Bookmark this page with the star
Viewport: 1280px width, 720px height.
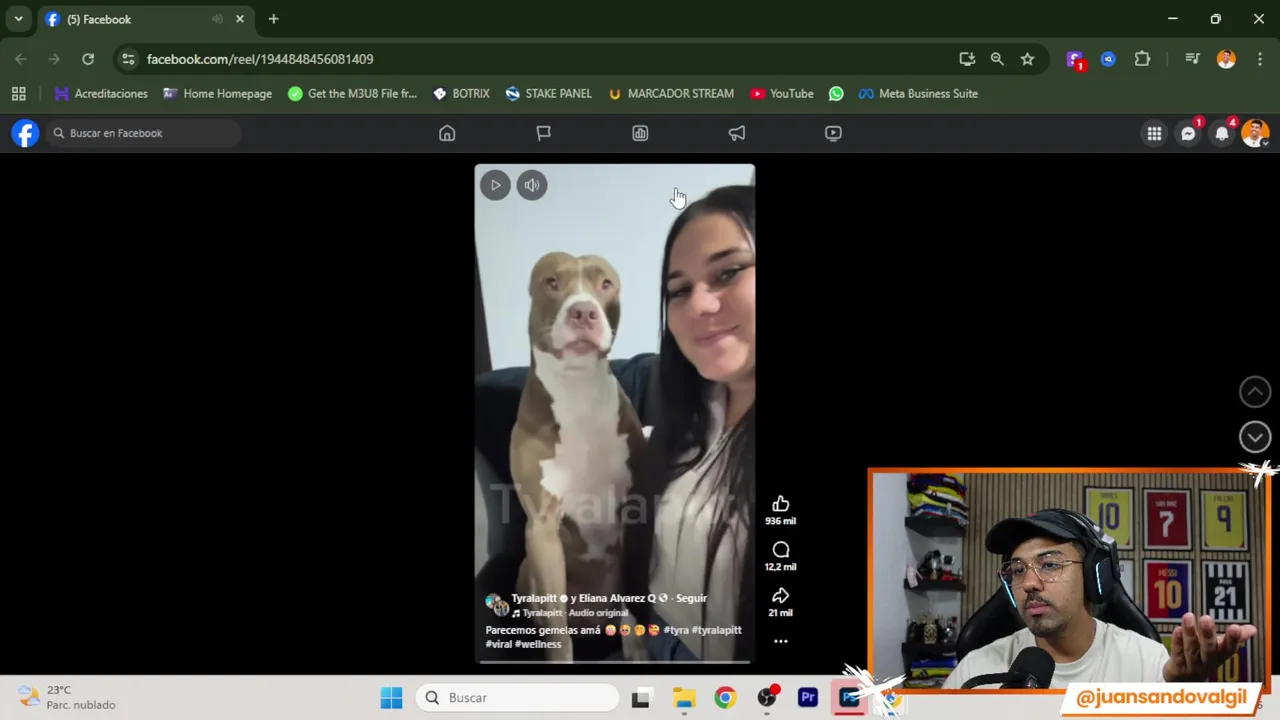(1027, 59)
